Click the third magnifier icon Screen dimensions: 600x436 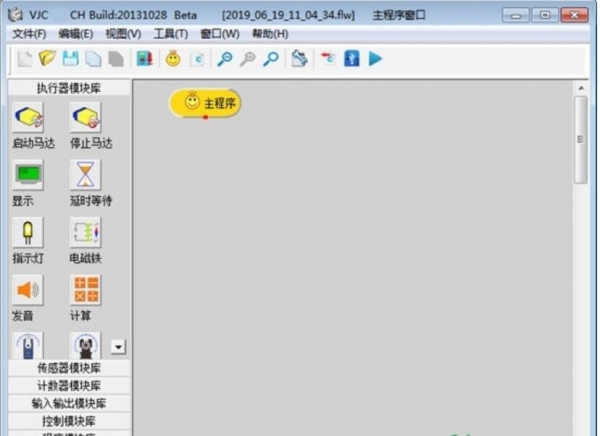pyautogui.click(x=271, y=59)
